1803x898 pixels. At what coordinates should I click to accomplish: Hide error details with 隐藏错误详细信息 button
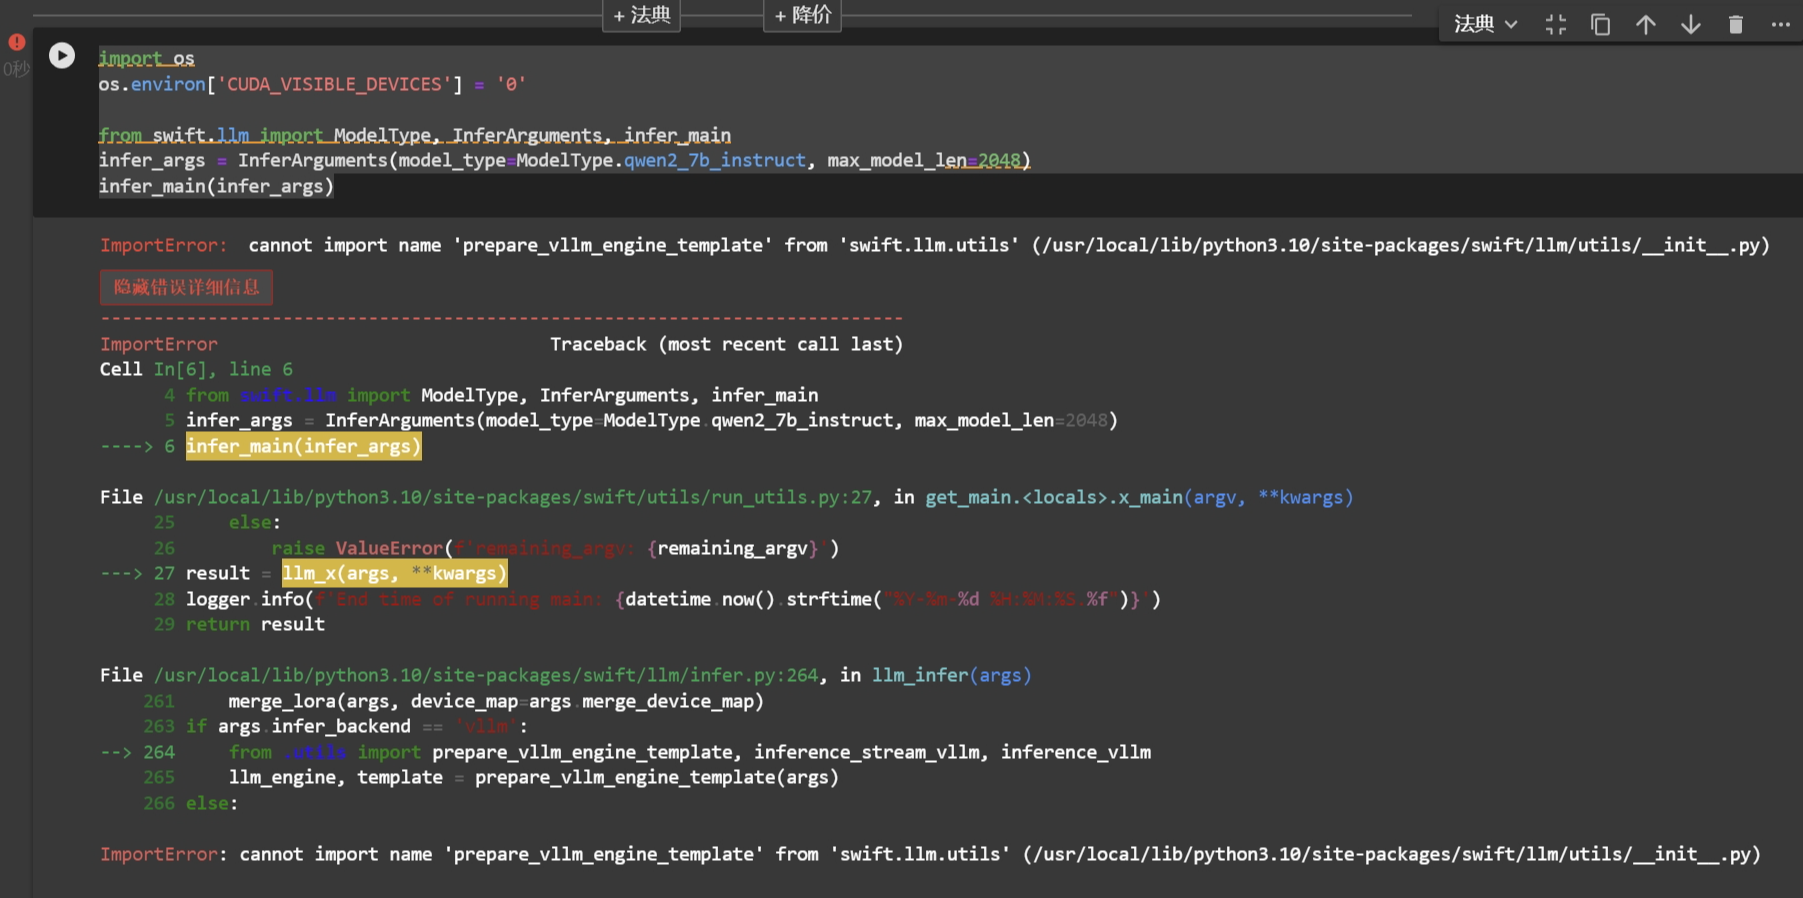click(x=186, y=287)
